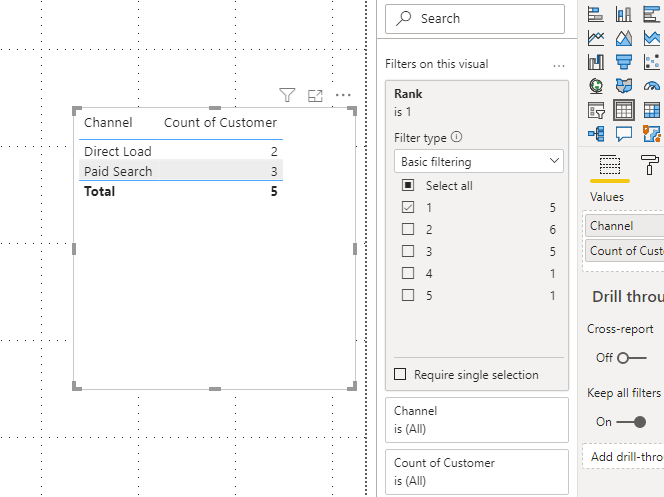The height and width of the screenshot is (497, 664).
Task: Select the stacked bar chart visual
Action: point(596,14)
